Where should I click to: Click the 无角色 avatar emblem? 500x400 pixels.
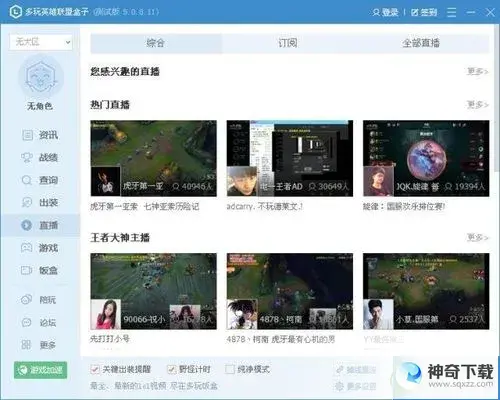tap(41, 77)
